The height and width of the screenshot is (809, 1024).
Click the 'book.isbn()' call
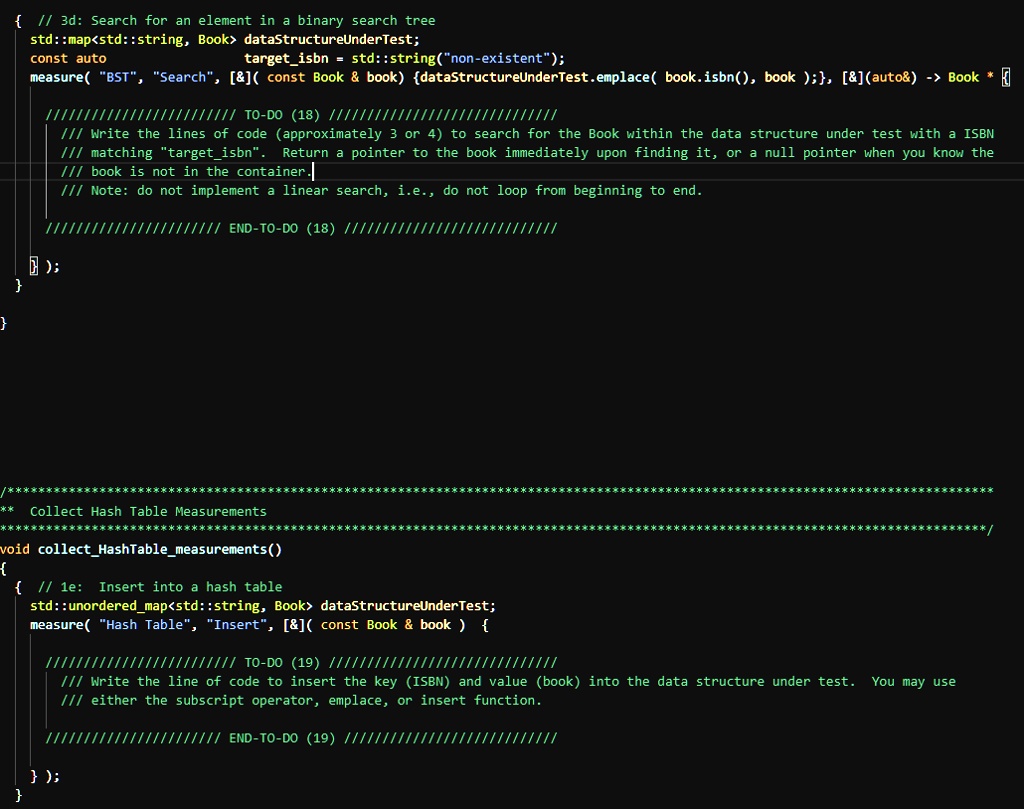711,77
